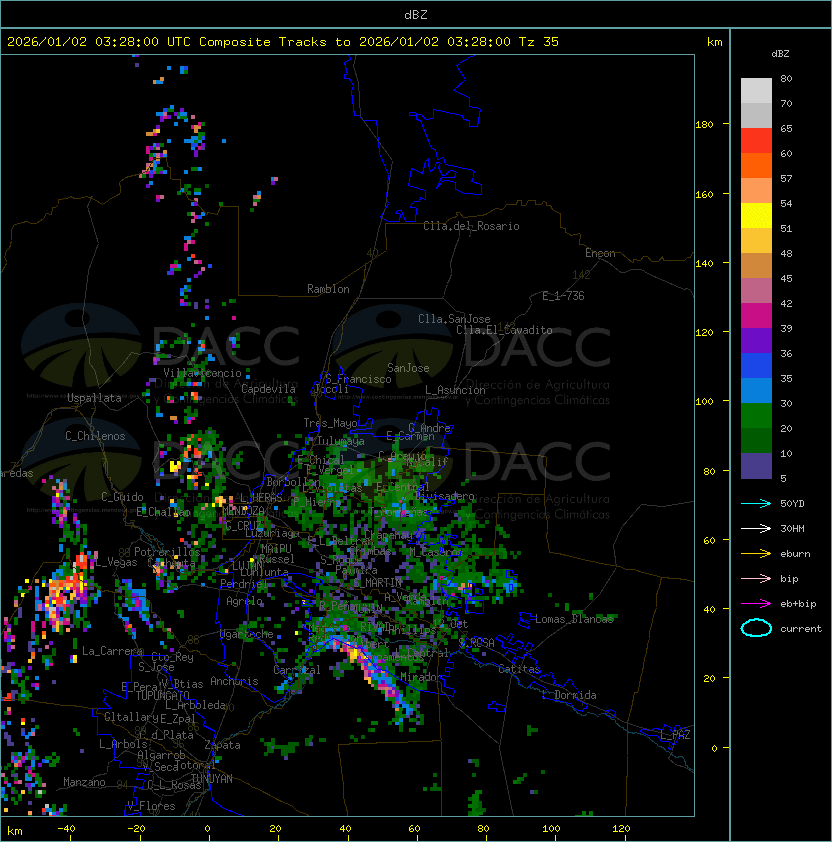Image resolution: width=832 pixels, height=842 pixels.
Task: Select the orange 57-60 dBZ legend swatch
Action: (756, 165)
